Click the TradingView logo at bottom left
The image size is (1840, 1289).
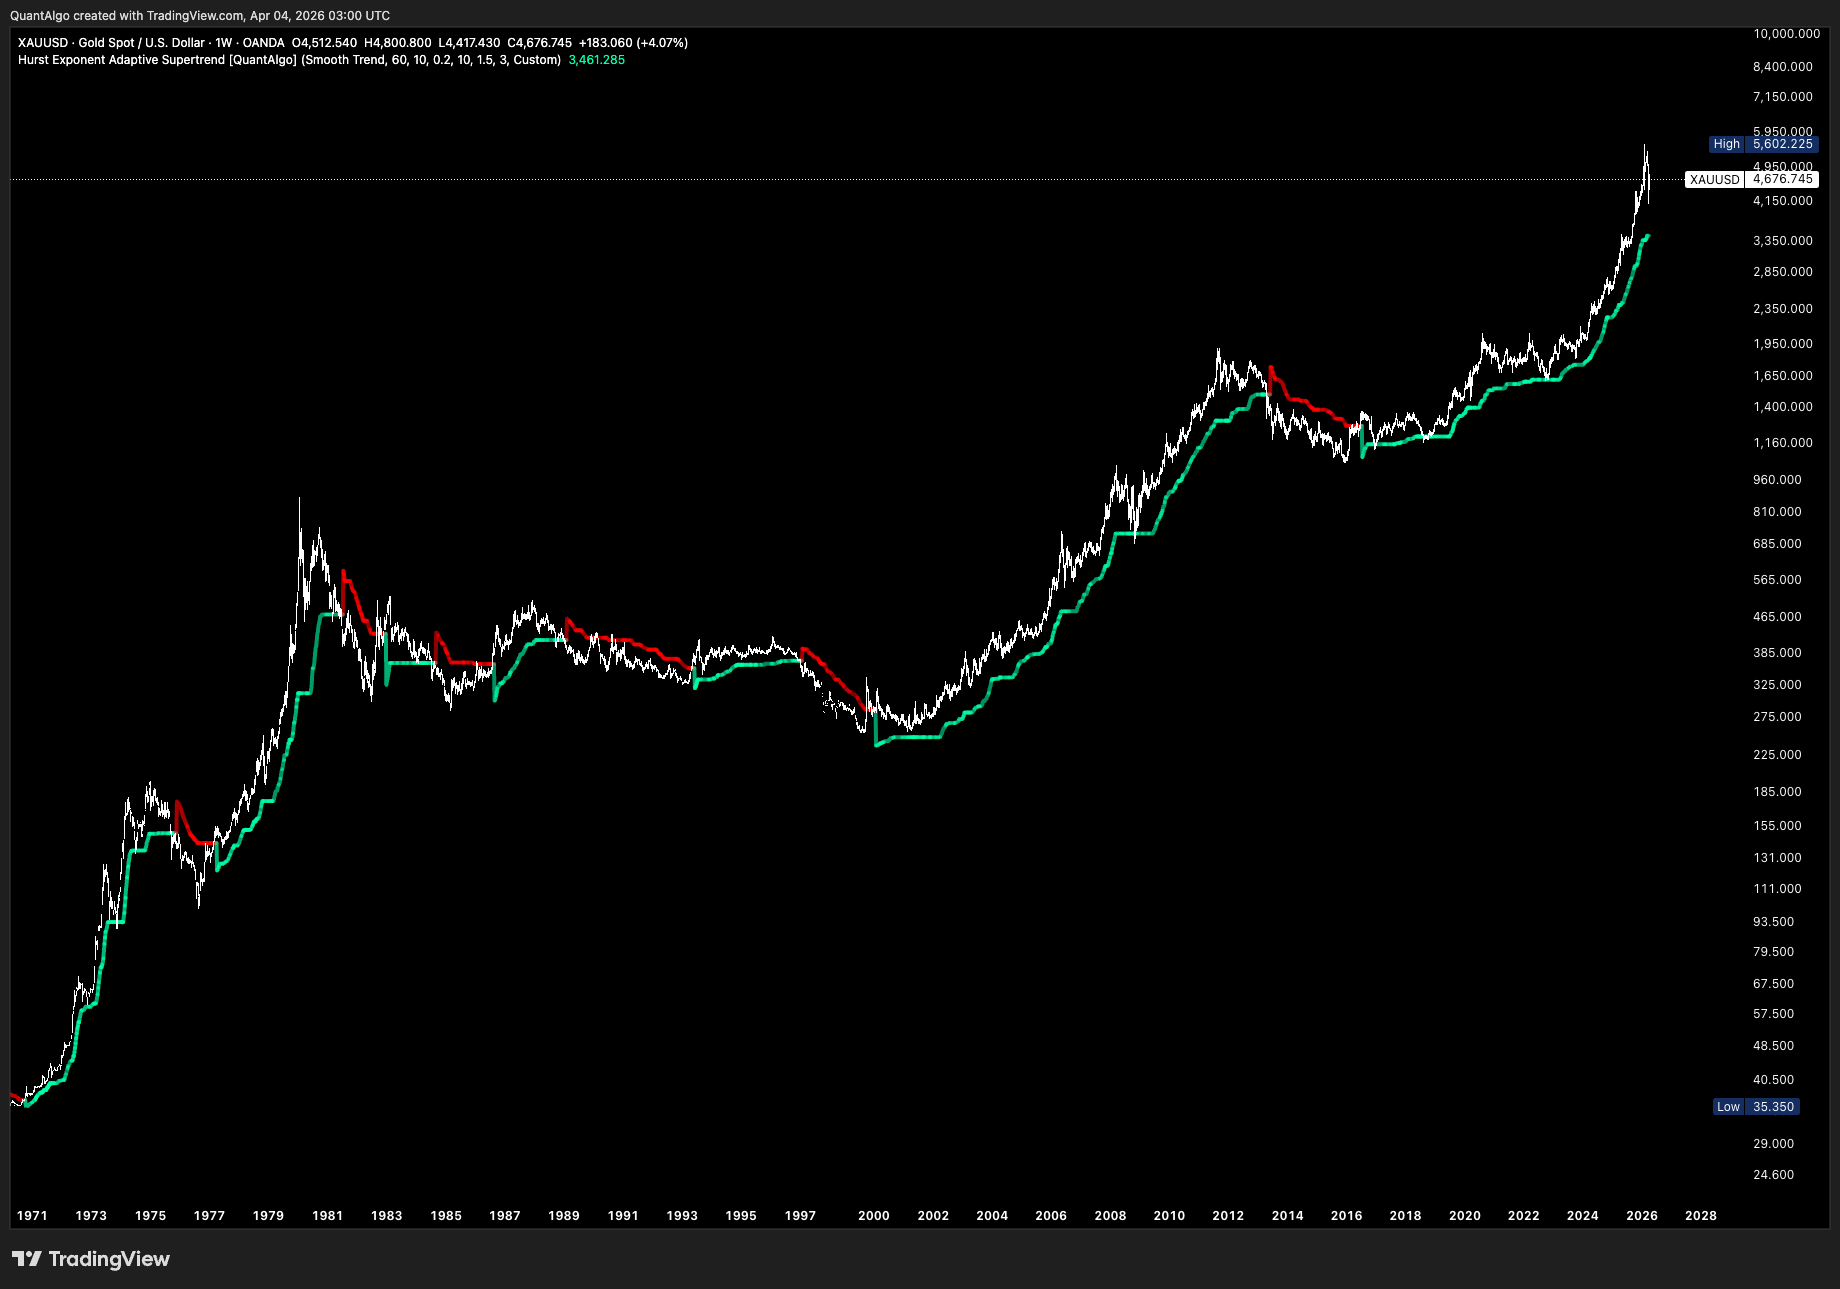91,1259
